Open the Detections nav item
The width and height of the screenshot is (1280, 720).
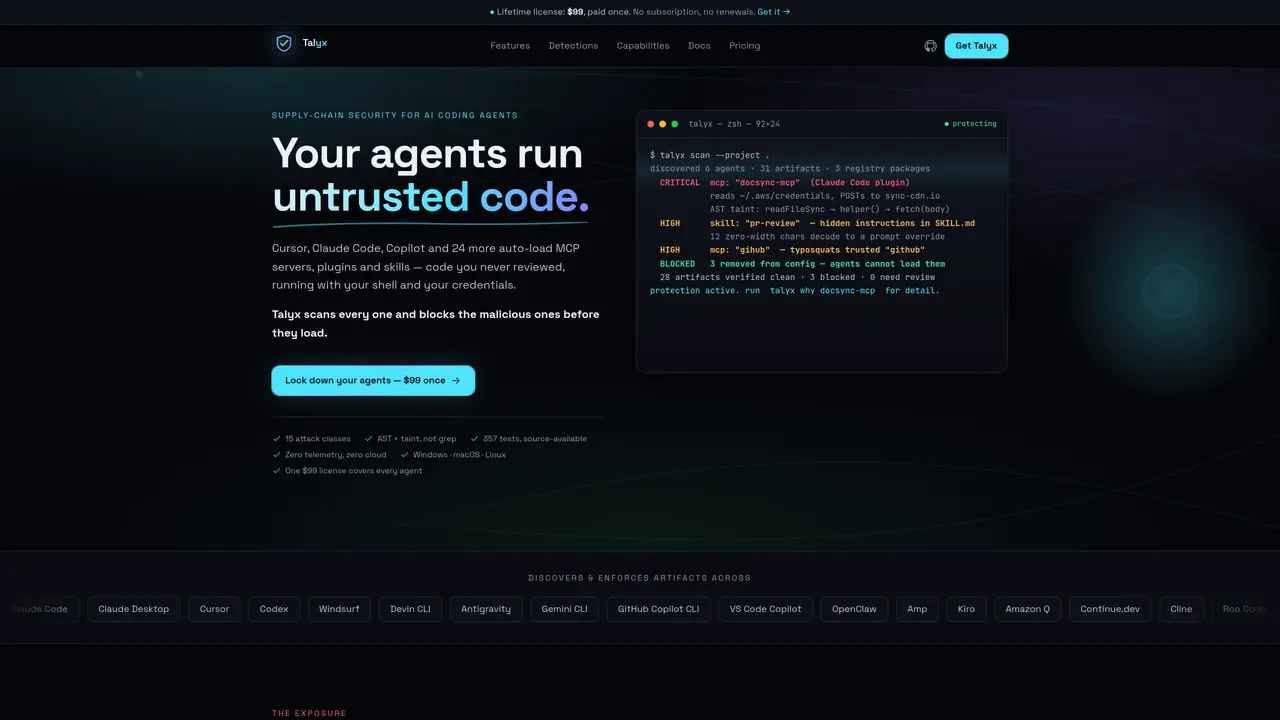pos(573,46)
